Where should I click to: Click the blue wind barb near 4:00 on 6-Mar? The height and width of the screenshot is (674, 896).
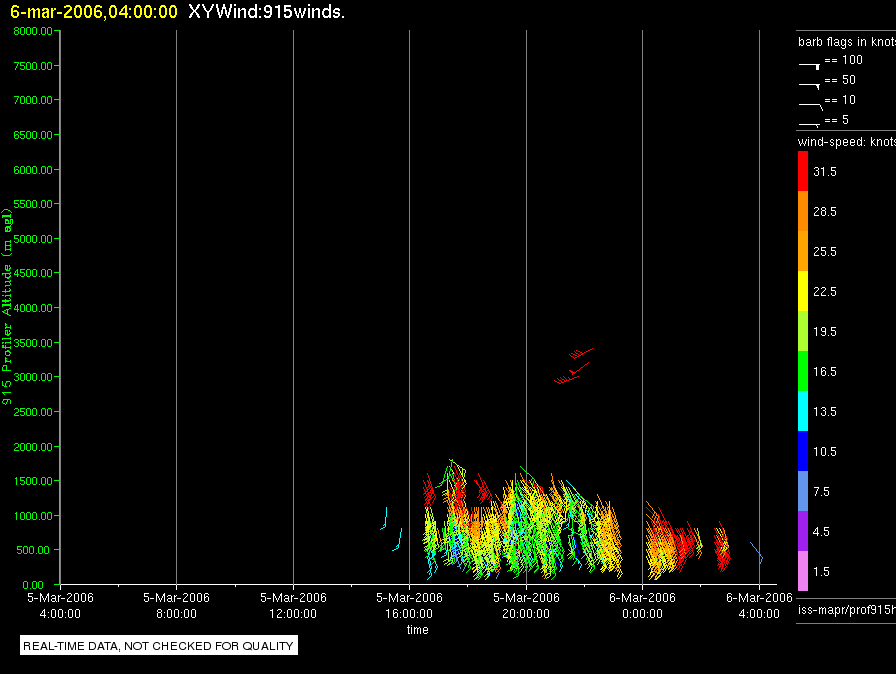point(757,552)
